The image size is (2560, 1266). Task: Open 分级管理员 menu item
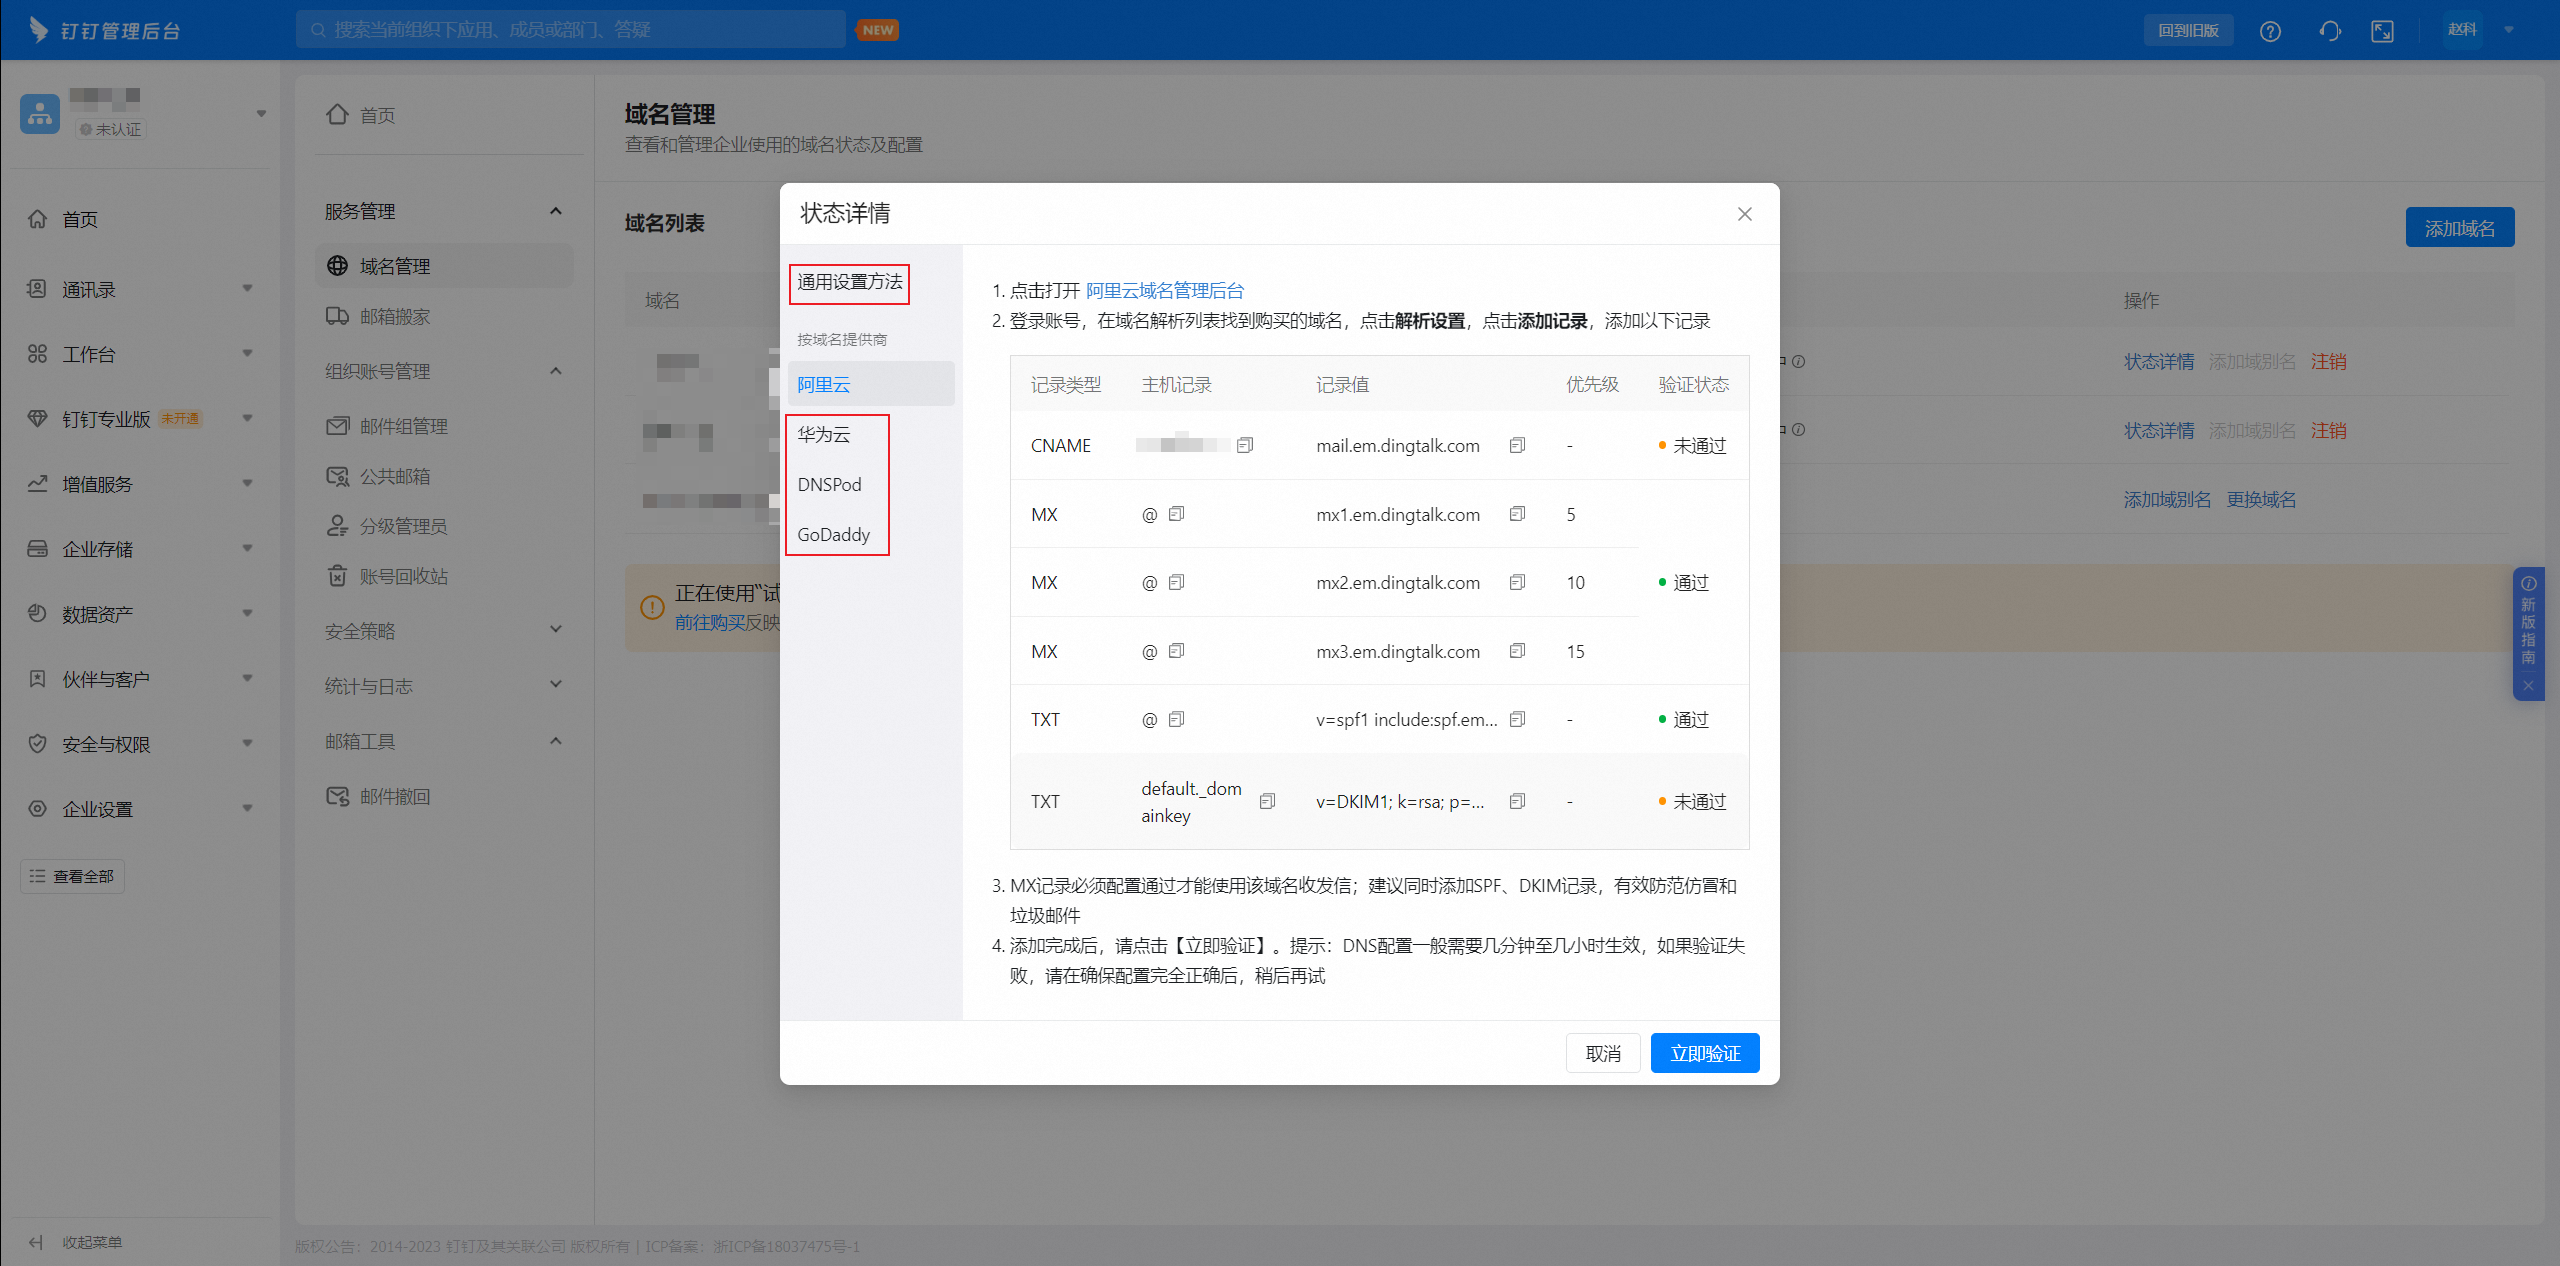[444, 526]
